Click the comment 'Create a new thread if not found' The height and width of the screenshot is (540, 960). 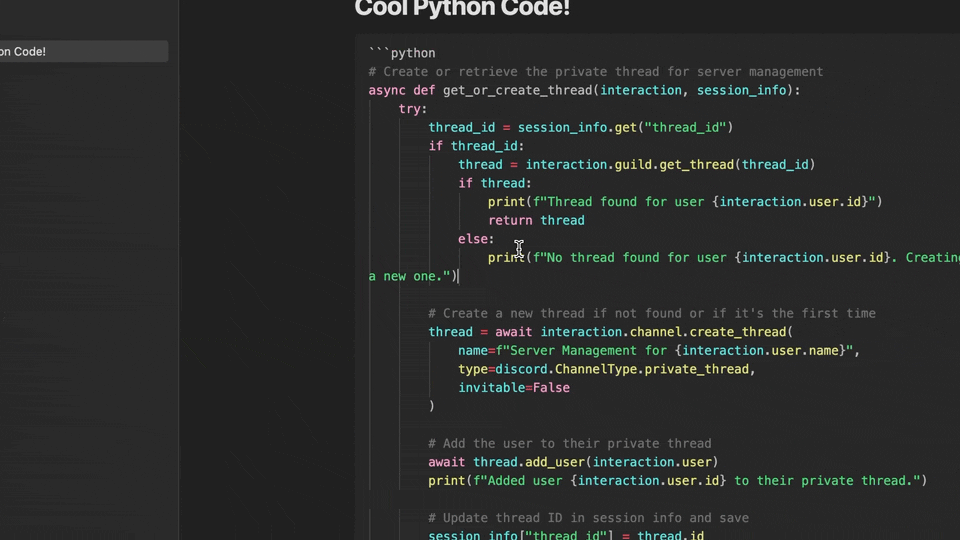652,313
